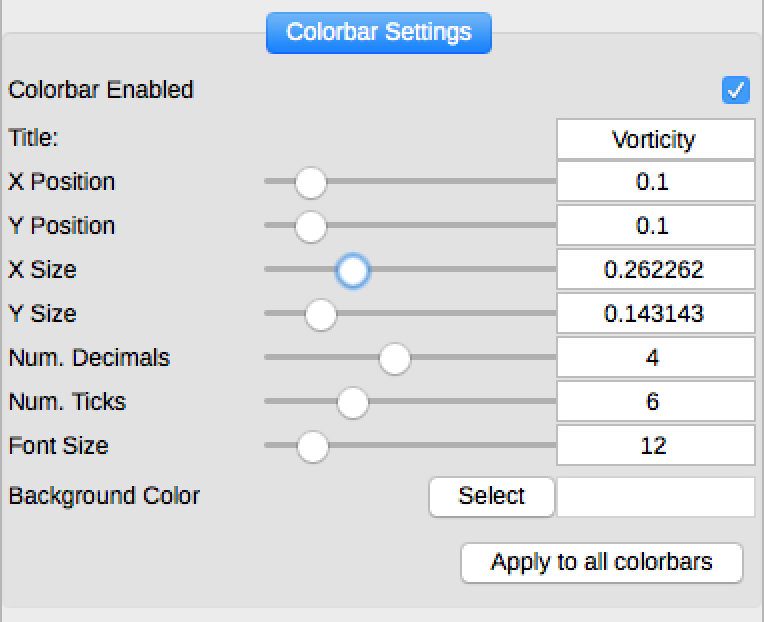Uncheck the Colorbar Enabled checkbox
The width and height of the screenshot is (764, 622).
point(736,90)
